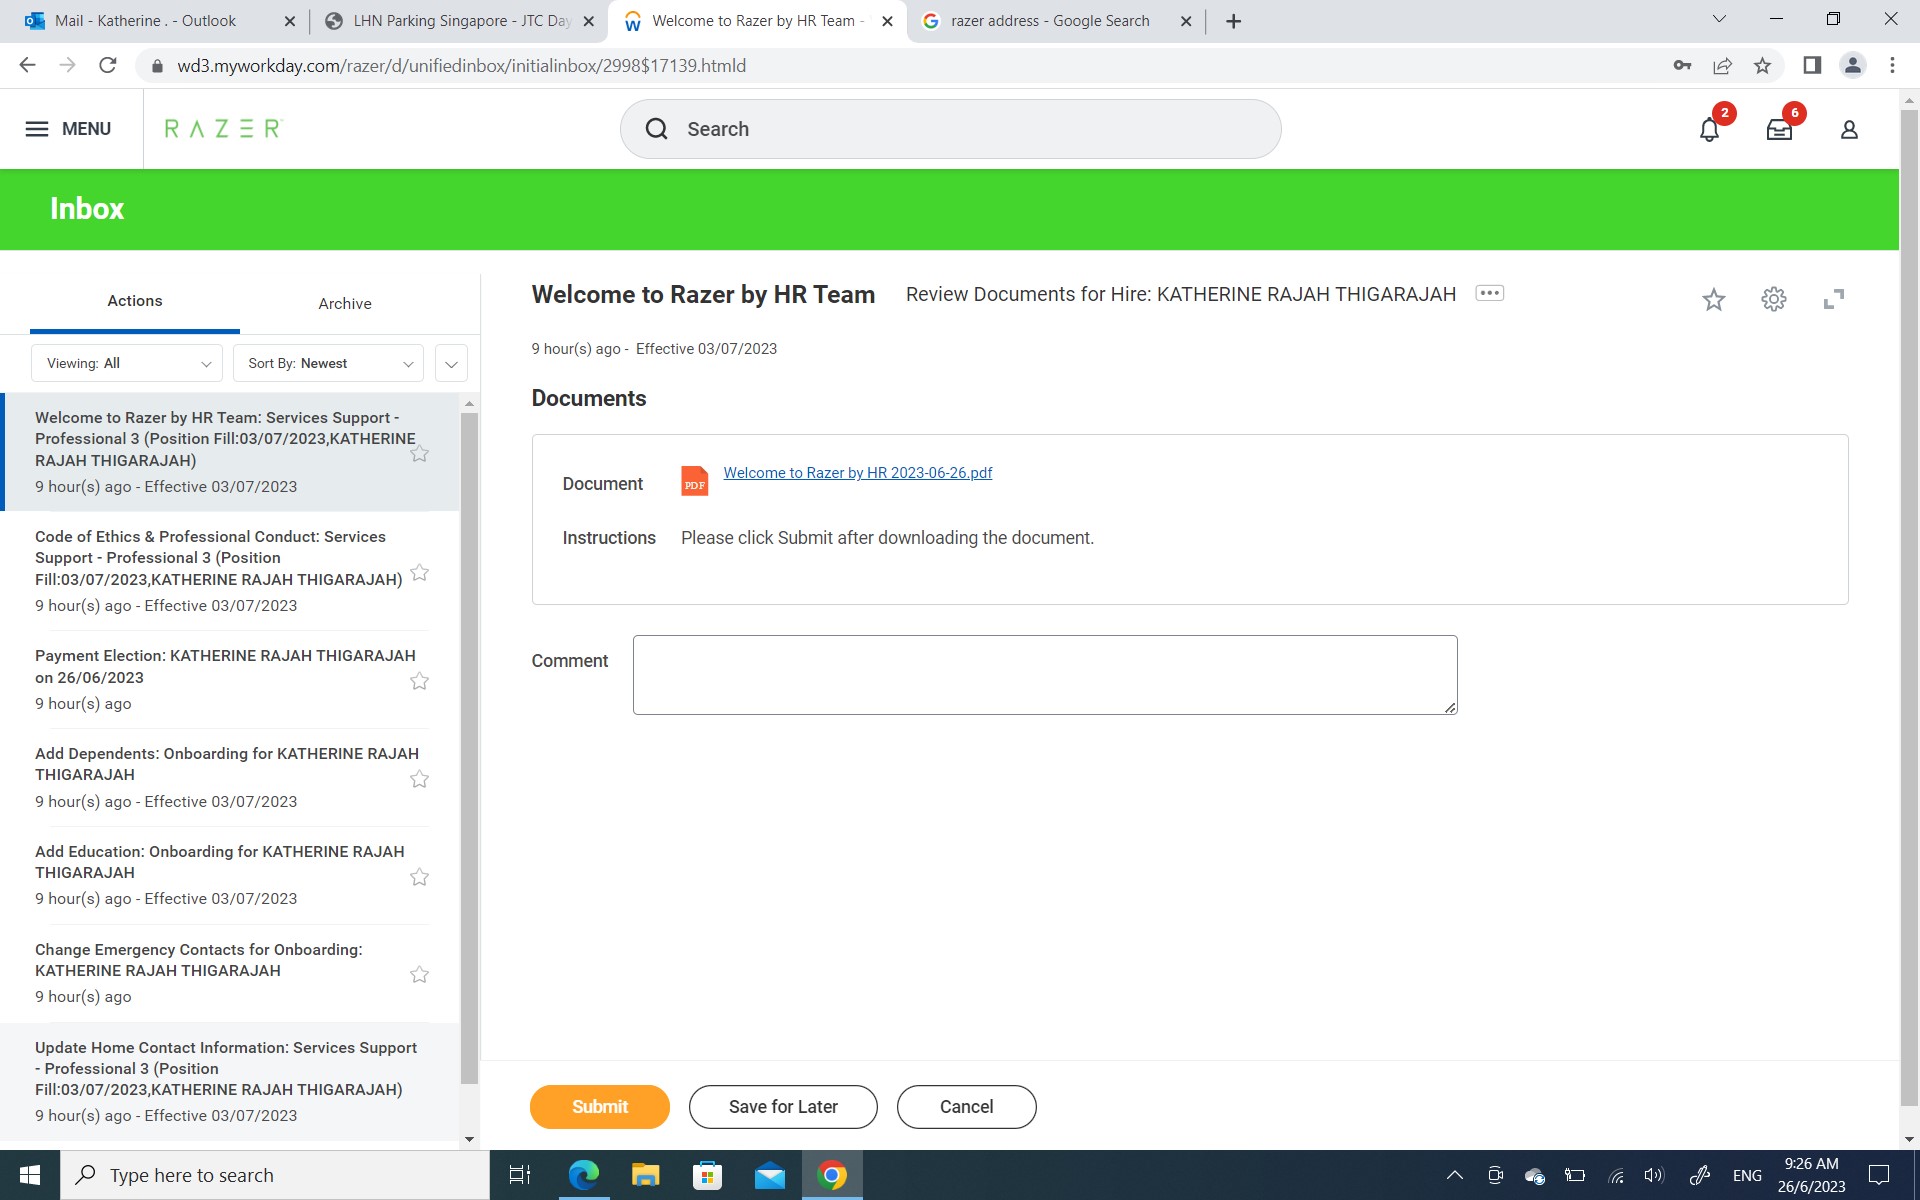Image resolution: width=1920 pixels, height=1200 pixels.
Task: Expand the inbox filter chevron button
Action: pyautogui.click(x=451, y=364)
